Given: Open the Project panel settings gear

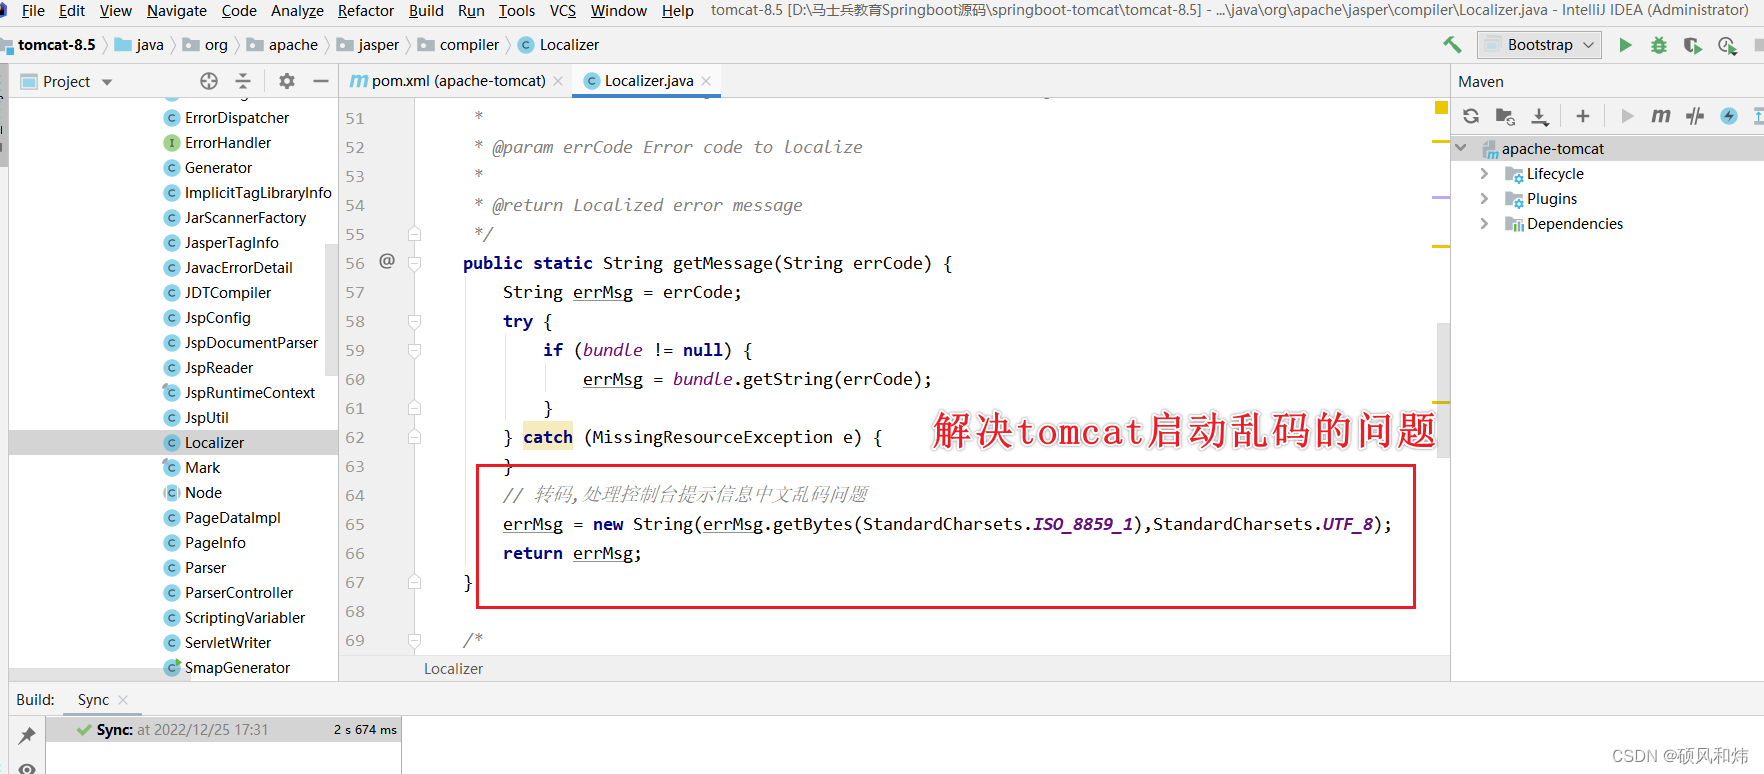Looking at the screenshot, I should 287,81.
